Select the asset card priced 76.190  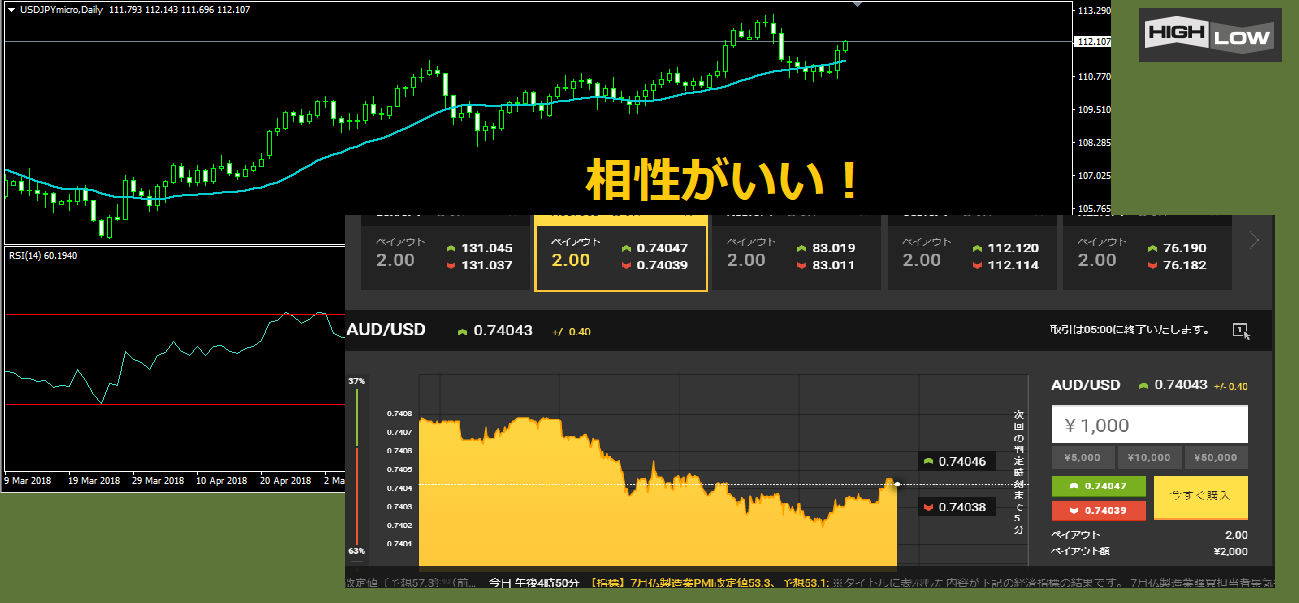click(1146, 257)
